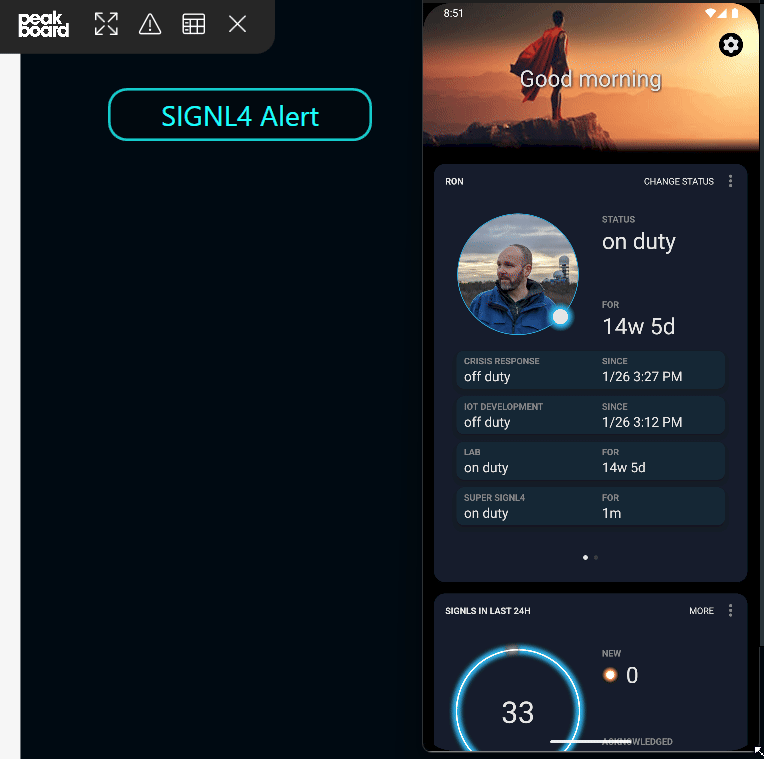This screenshot has width=764, height=759.
Task: Tap the first page indicator dot
Action: click(x=585, y=557)
